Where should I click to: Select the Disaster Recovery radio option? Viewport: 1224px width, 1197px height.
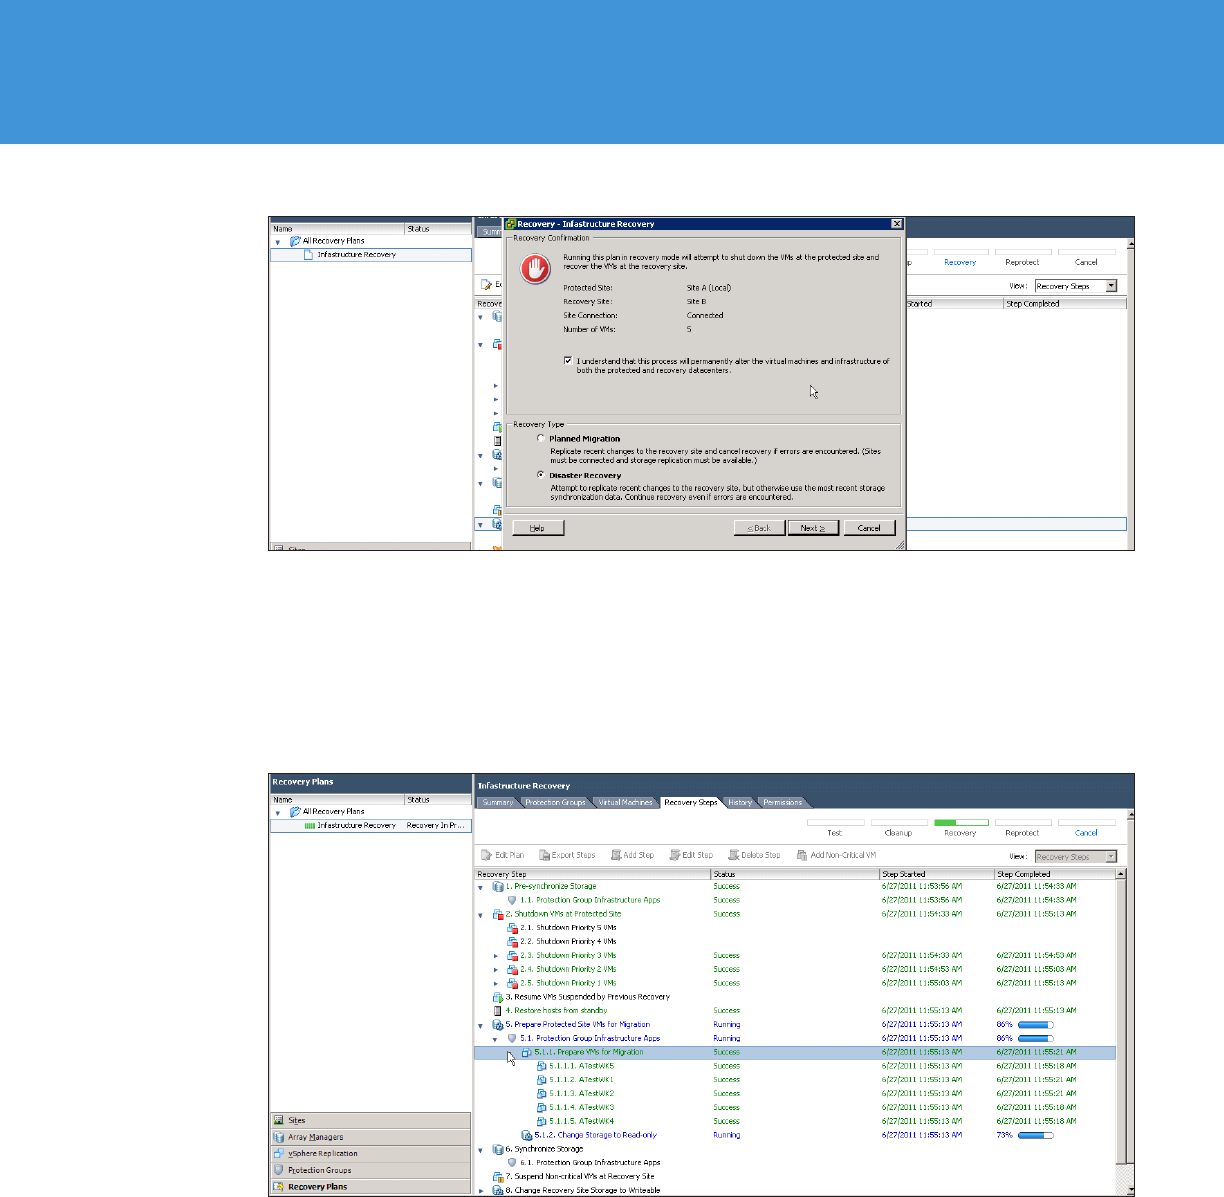[x=541, y=475]
